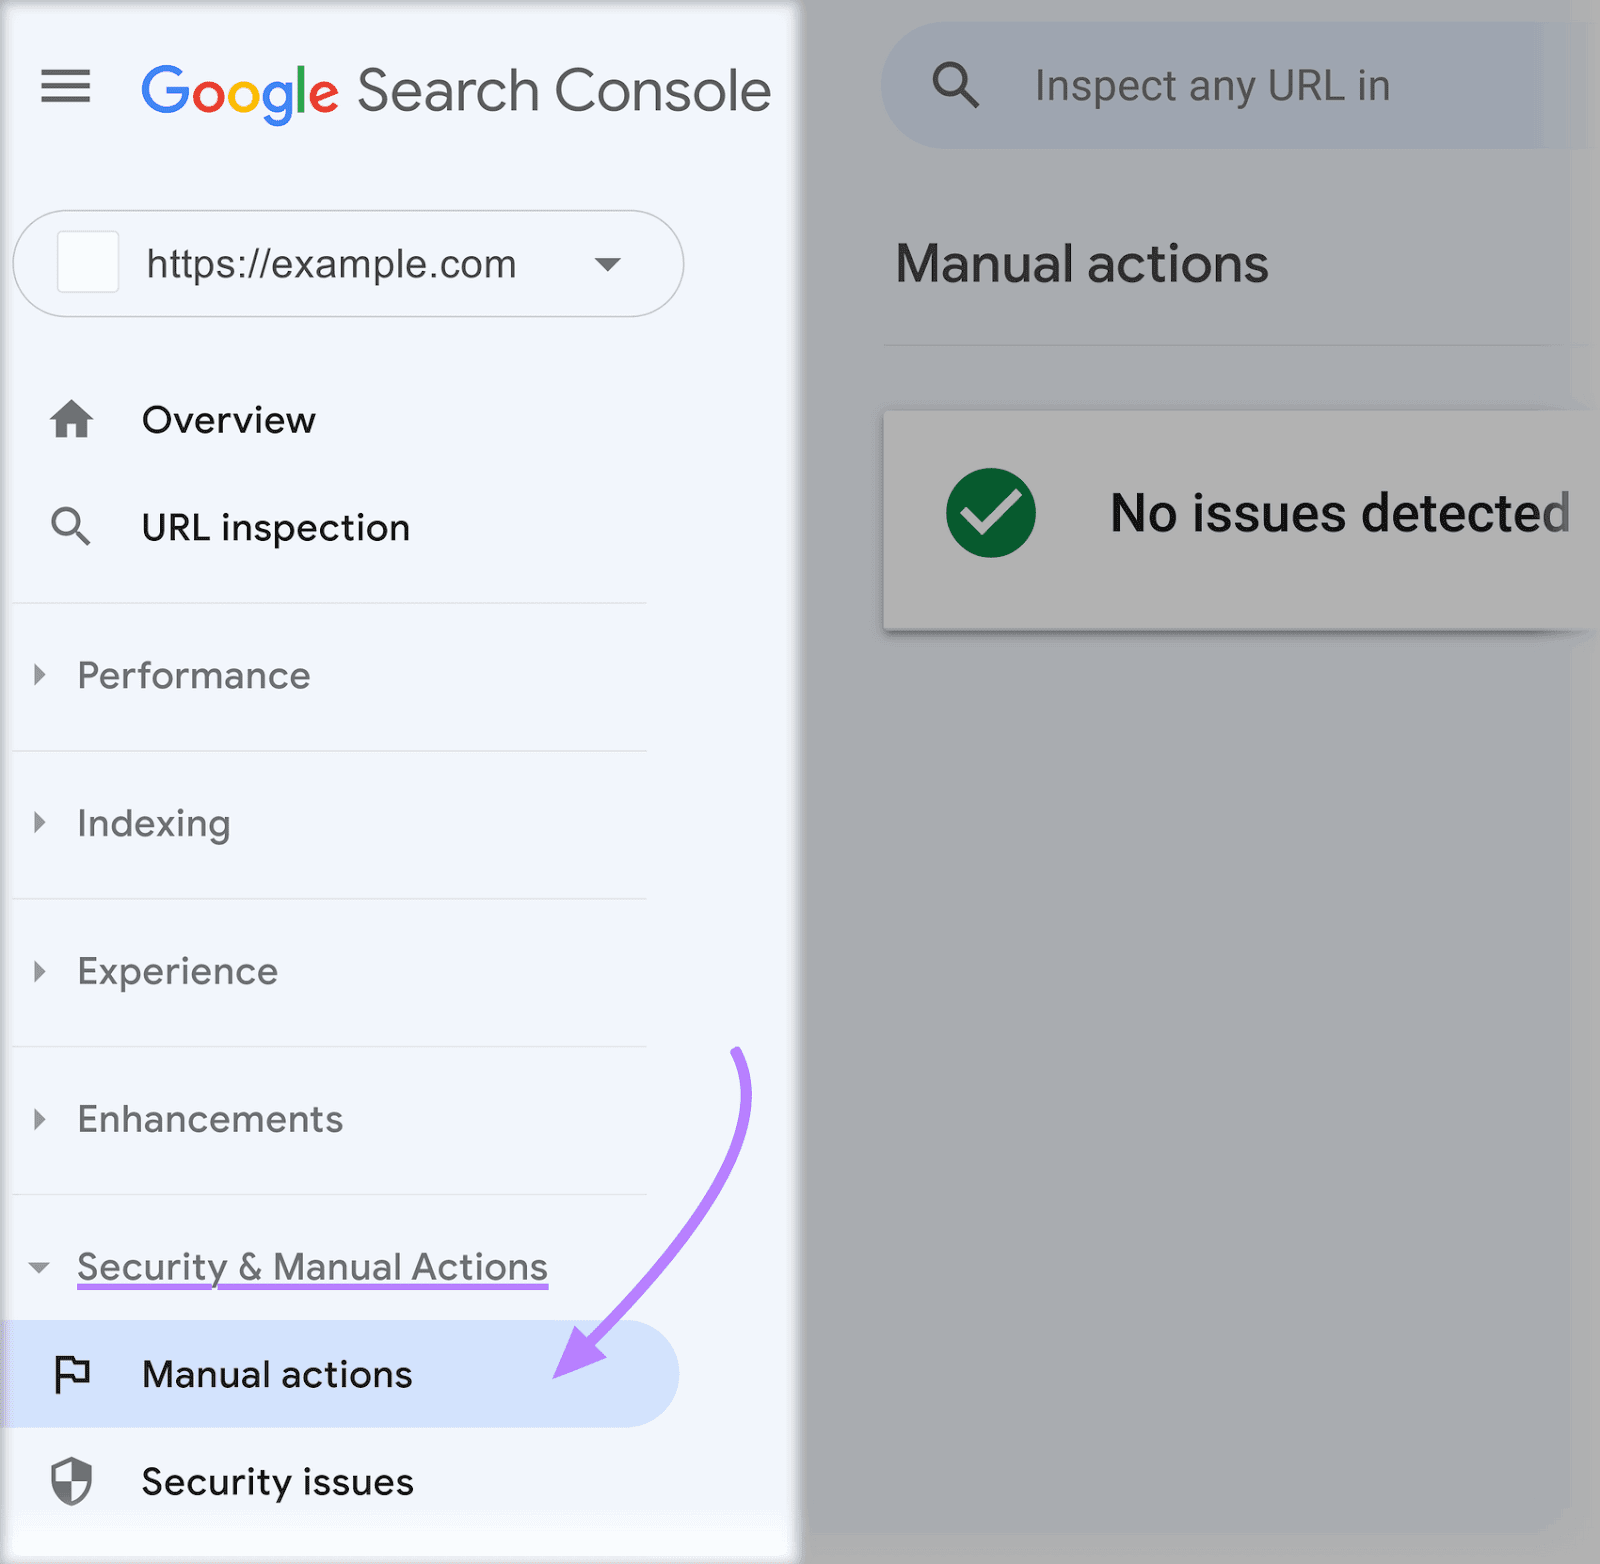Collapse the Security & Manual Actions section
This screenshot has height=1564, width=1600.
pyautogui.click(x=38, y=1267)
